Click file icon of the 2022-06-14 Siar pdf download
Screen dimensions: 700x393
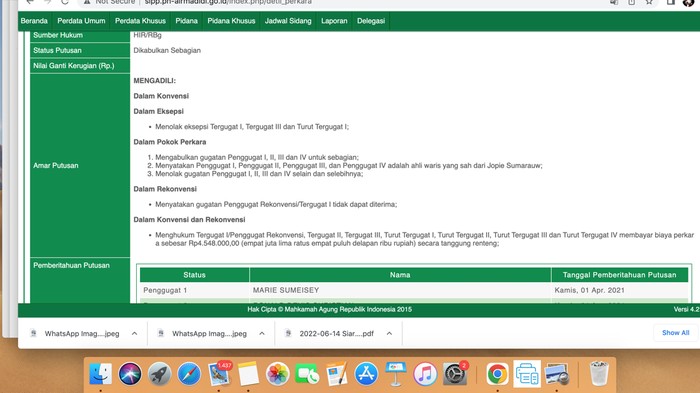(288, 333)
